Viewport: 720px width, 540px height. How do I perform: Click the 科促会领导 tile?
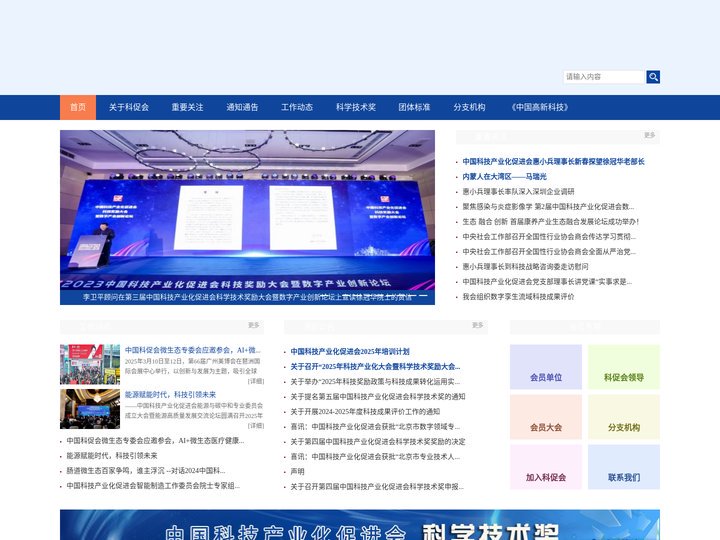pos(624,367)
